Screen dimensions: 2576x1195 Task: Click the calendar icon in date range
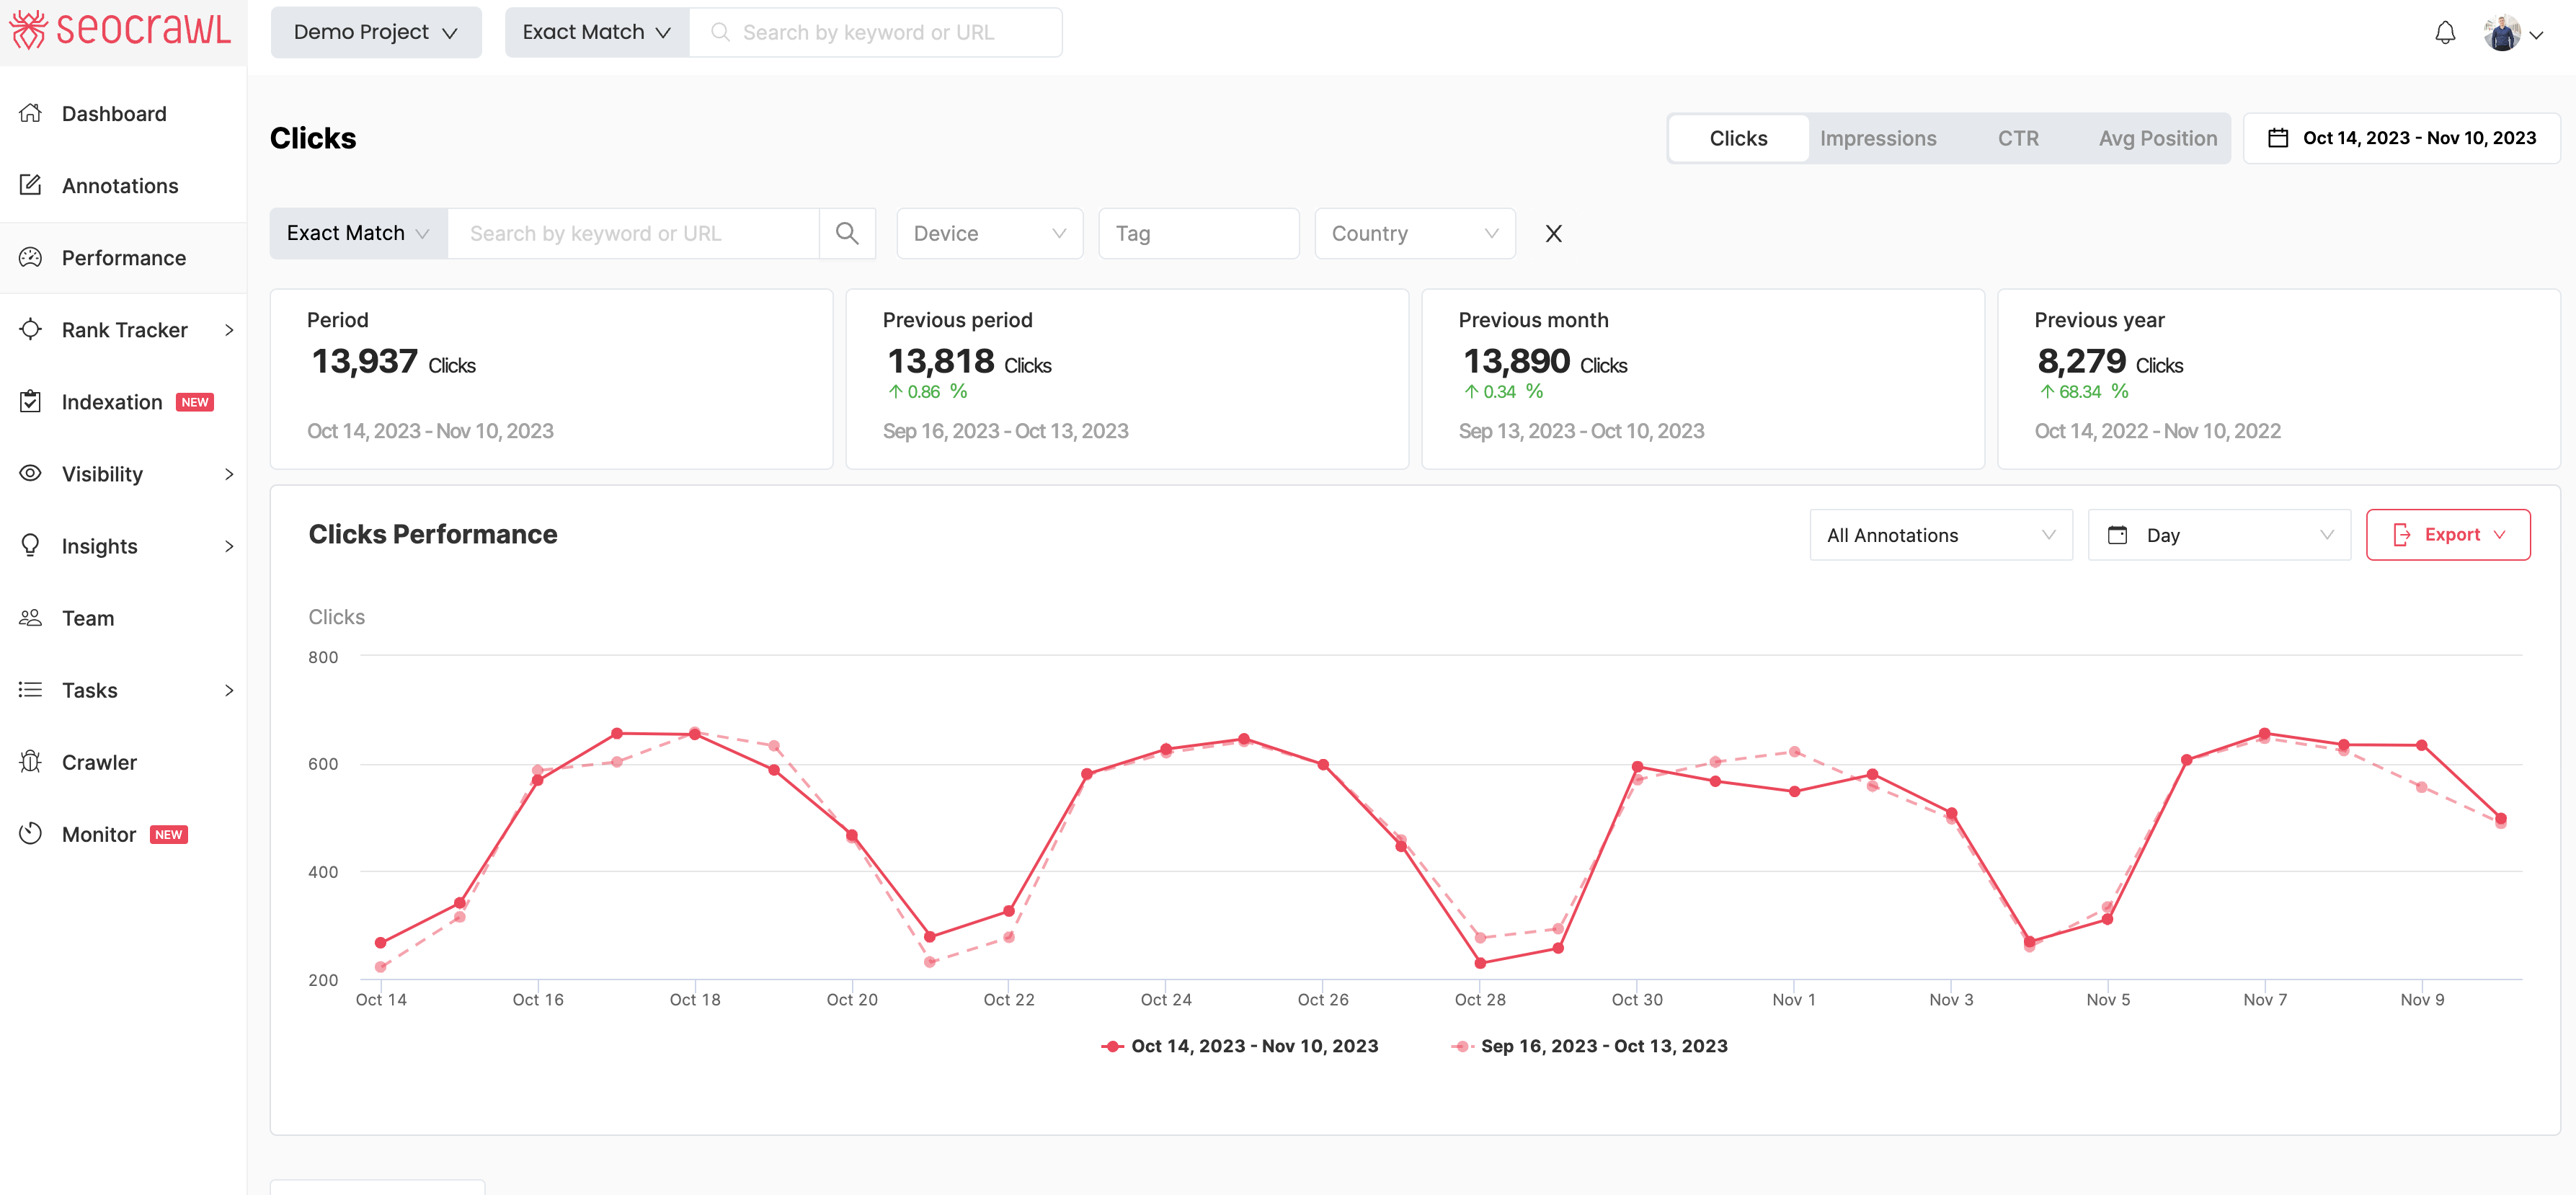pyautogui.click(x=2277, y=138)
